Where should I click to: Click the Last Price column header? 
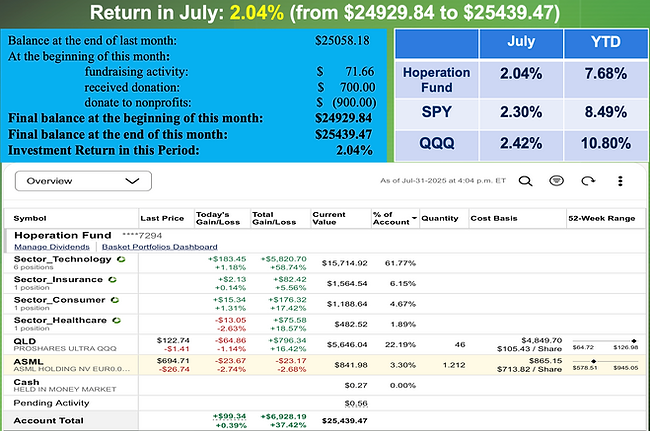click(x=162, y=218)
